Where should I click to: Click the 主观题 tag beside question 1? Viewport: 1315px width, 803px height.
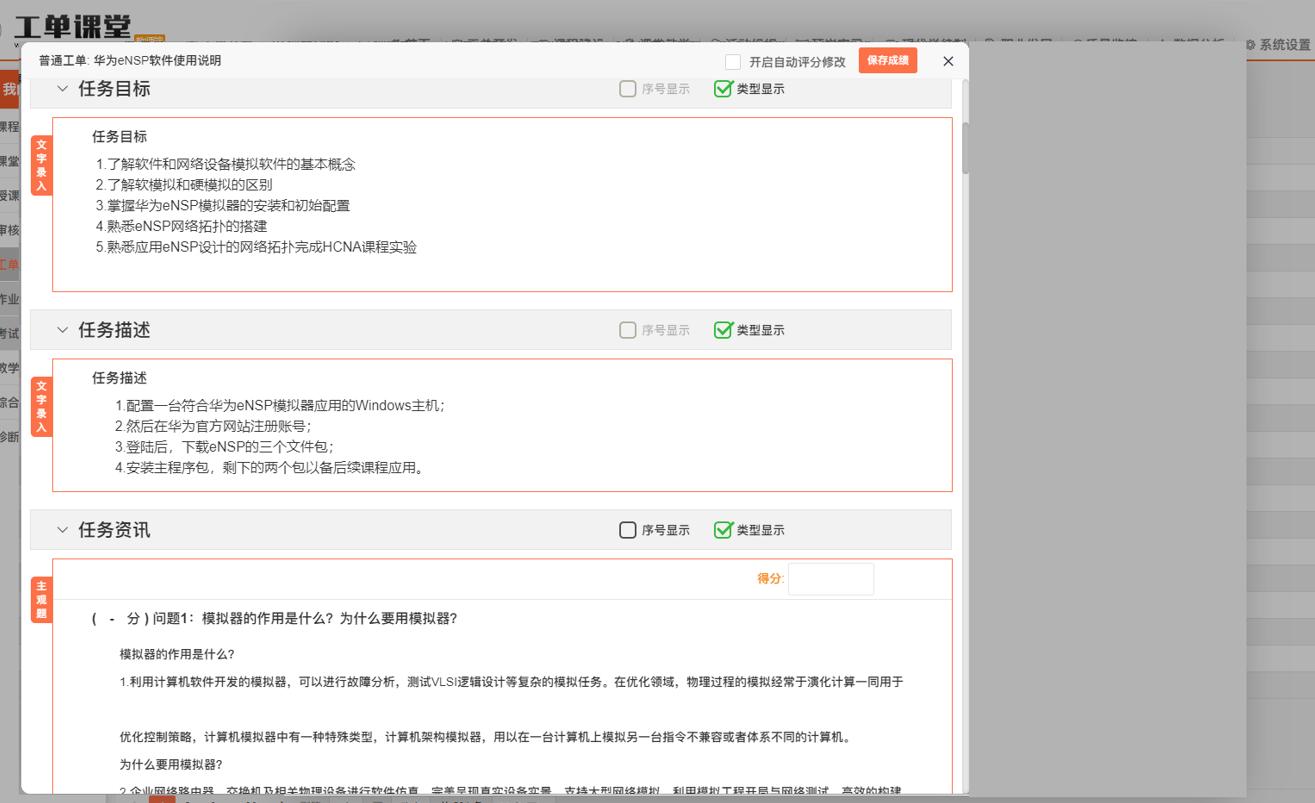41,600
